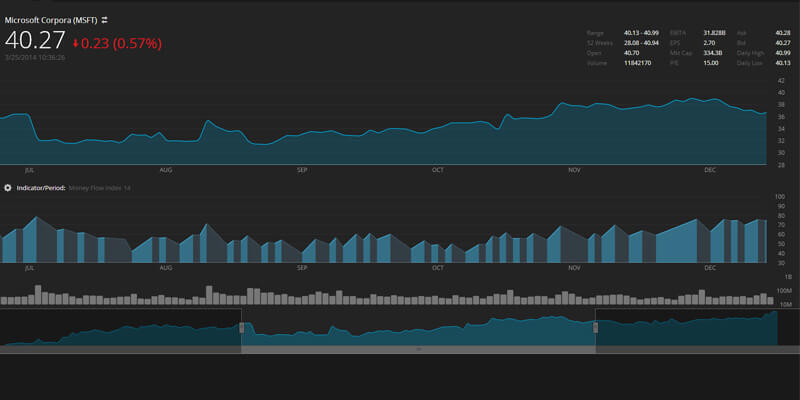Click the 52 Weeks value 28.08 - 40.94

641,43
